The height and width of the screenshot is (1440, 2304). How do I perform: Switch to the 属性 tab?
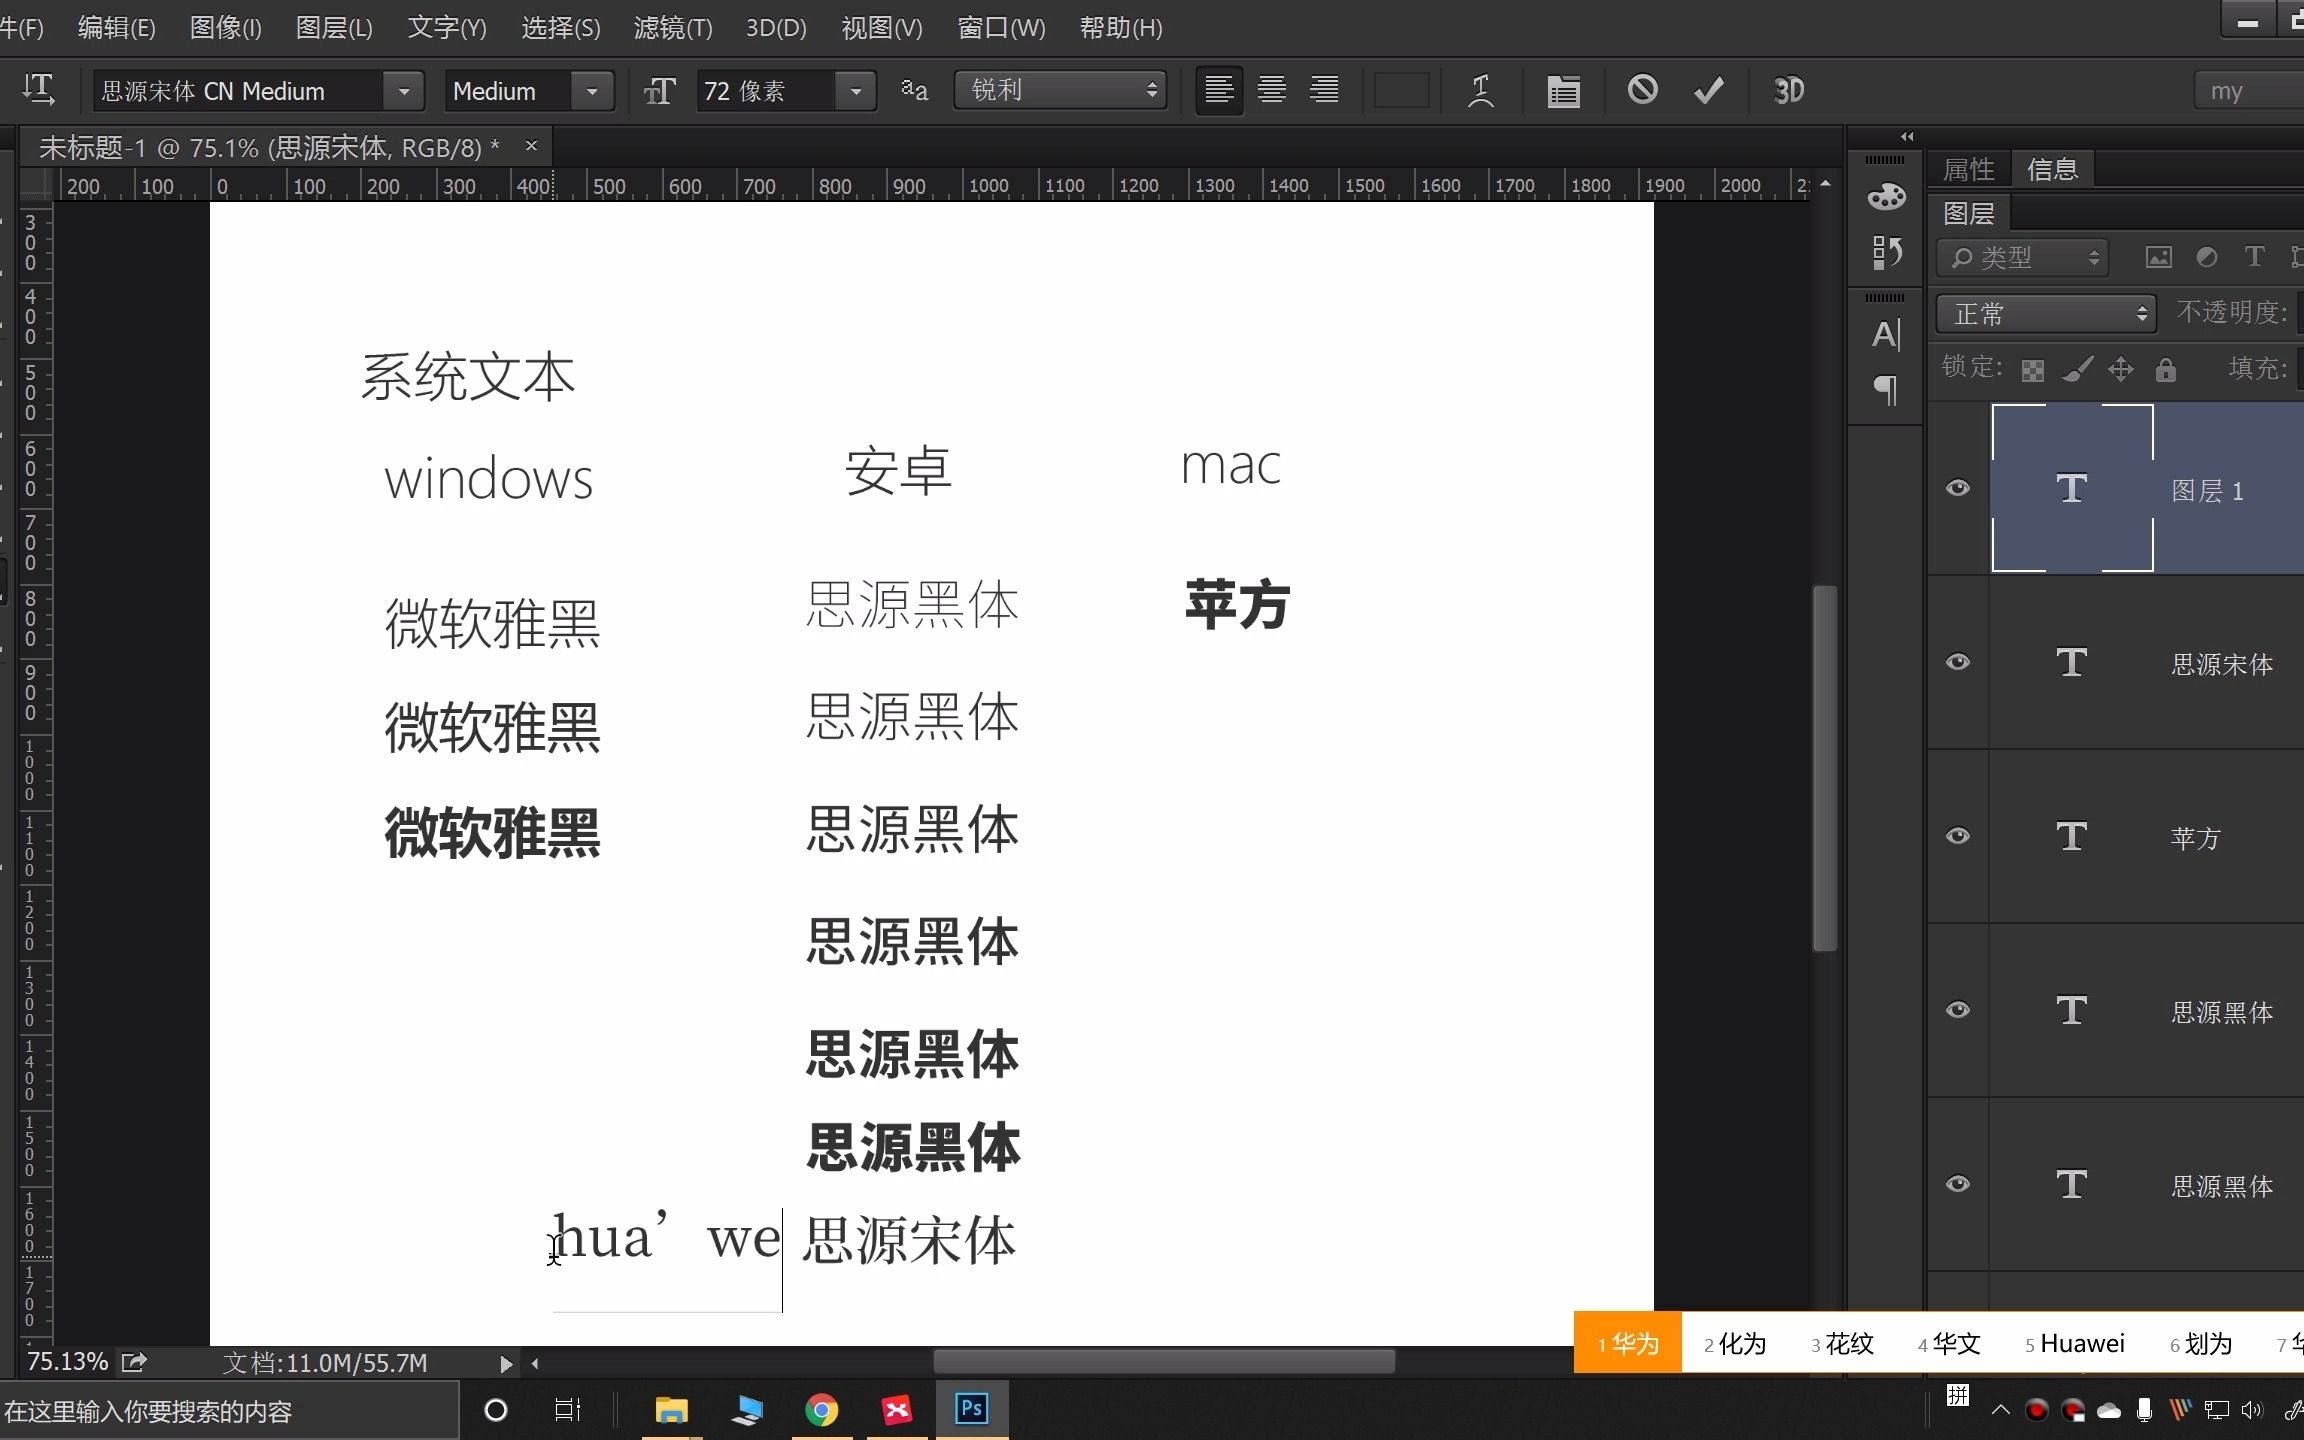tap(1968, 169)
